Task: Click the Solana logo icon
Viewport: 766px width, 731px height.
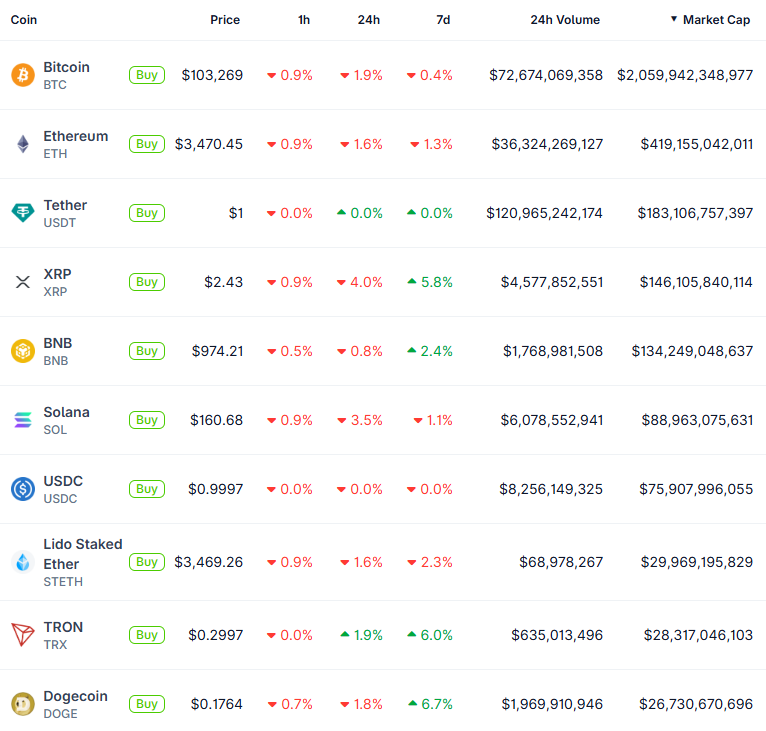Action: point(22,420)
